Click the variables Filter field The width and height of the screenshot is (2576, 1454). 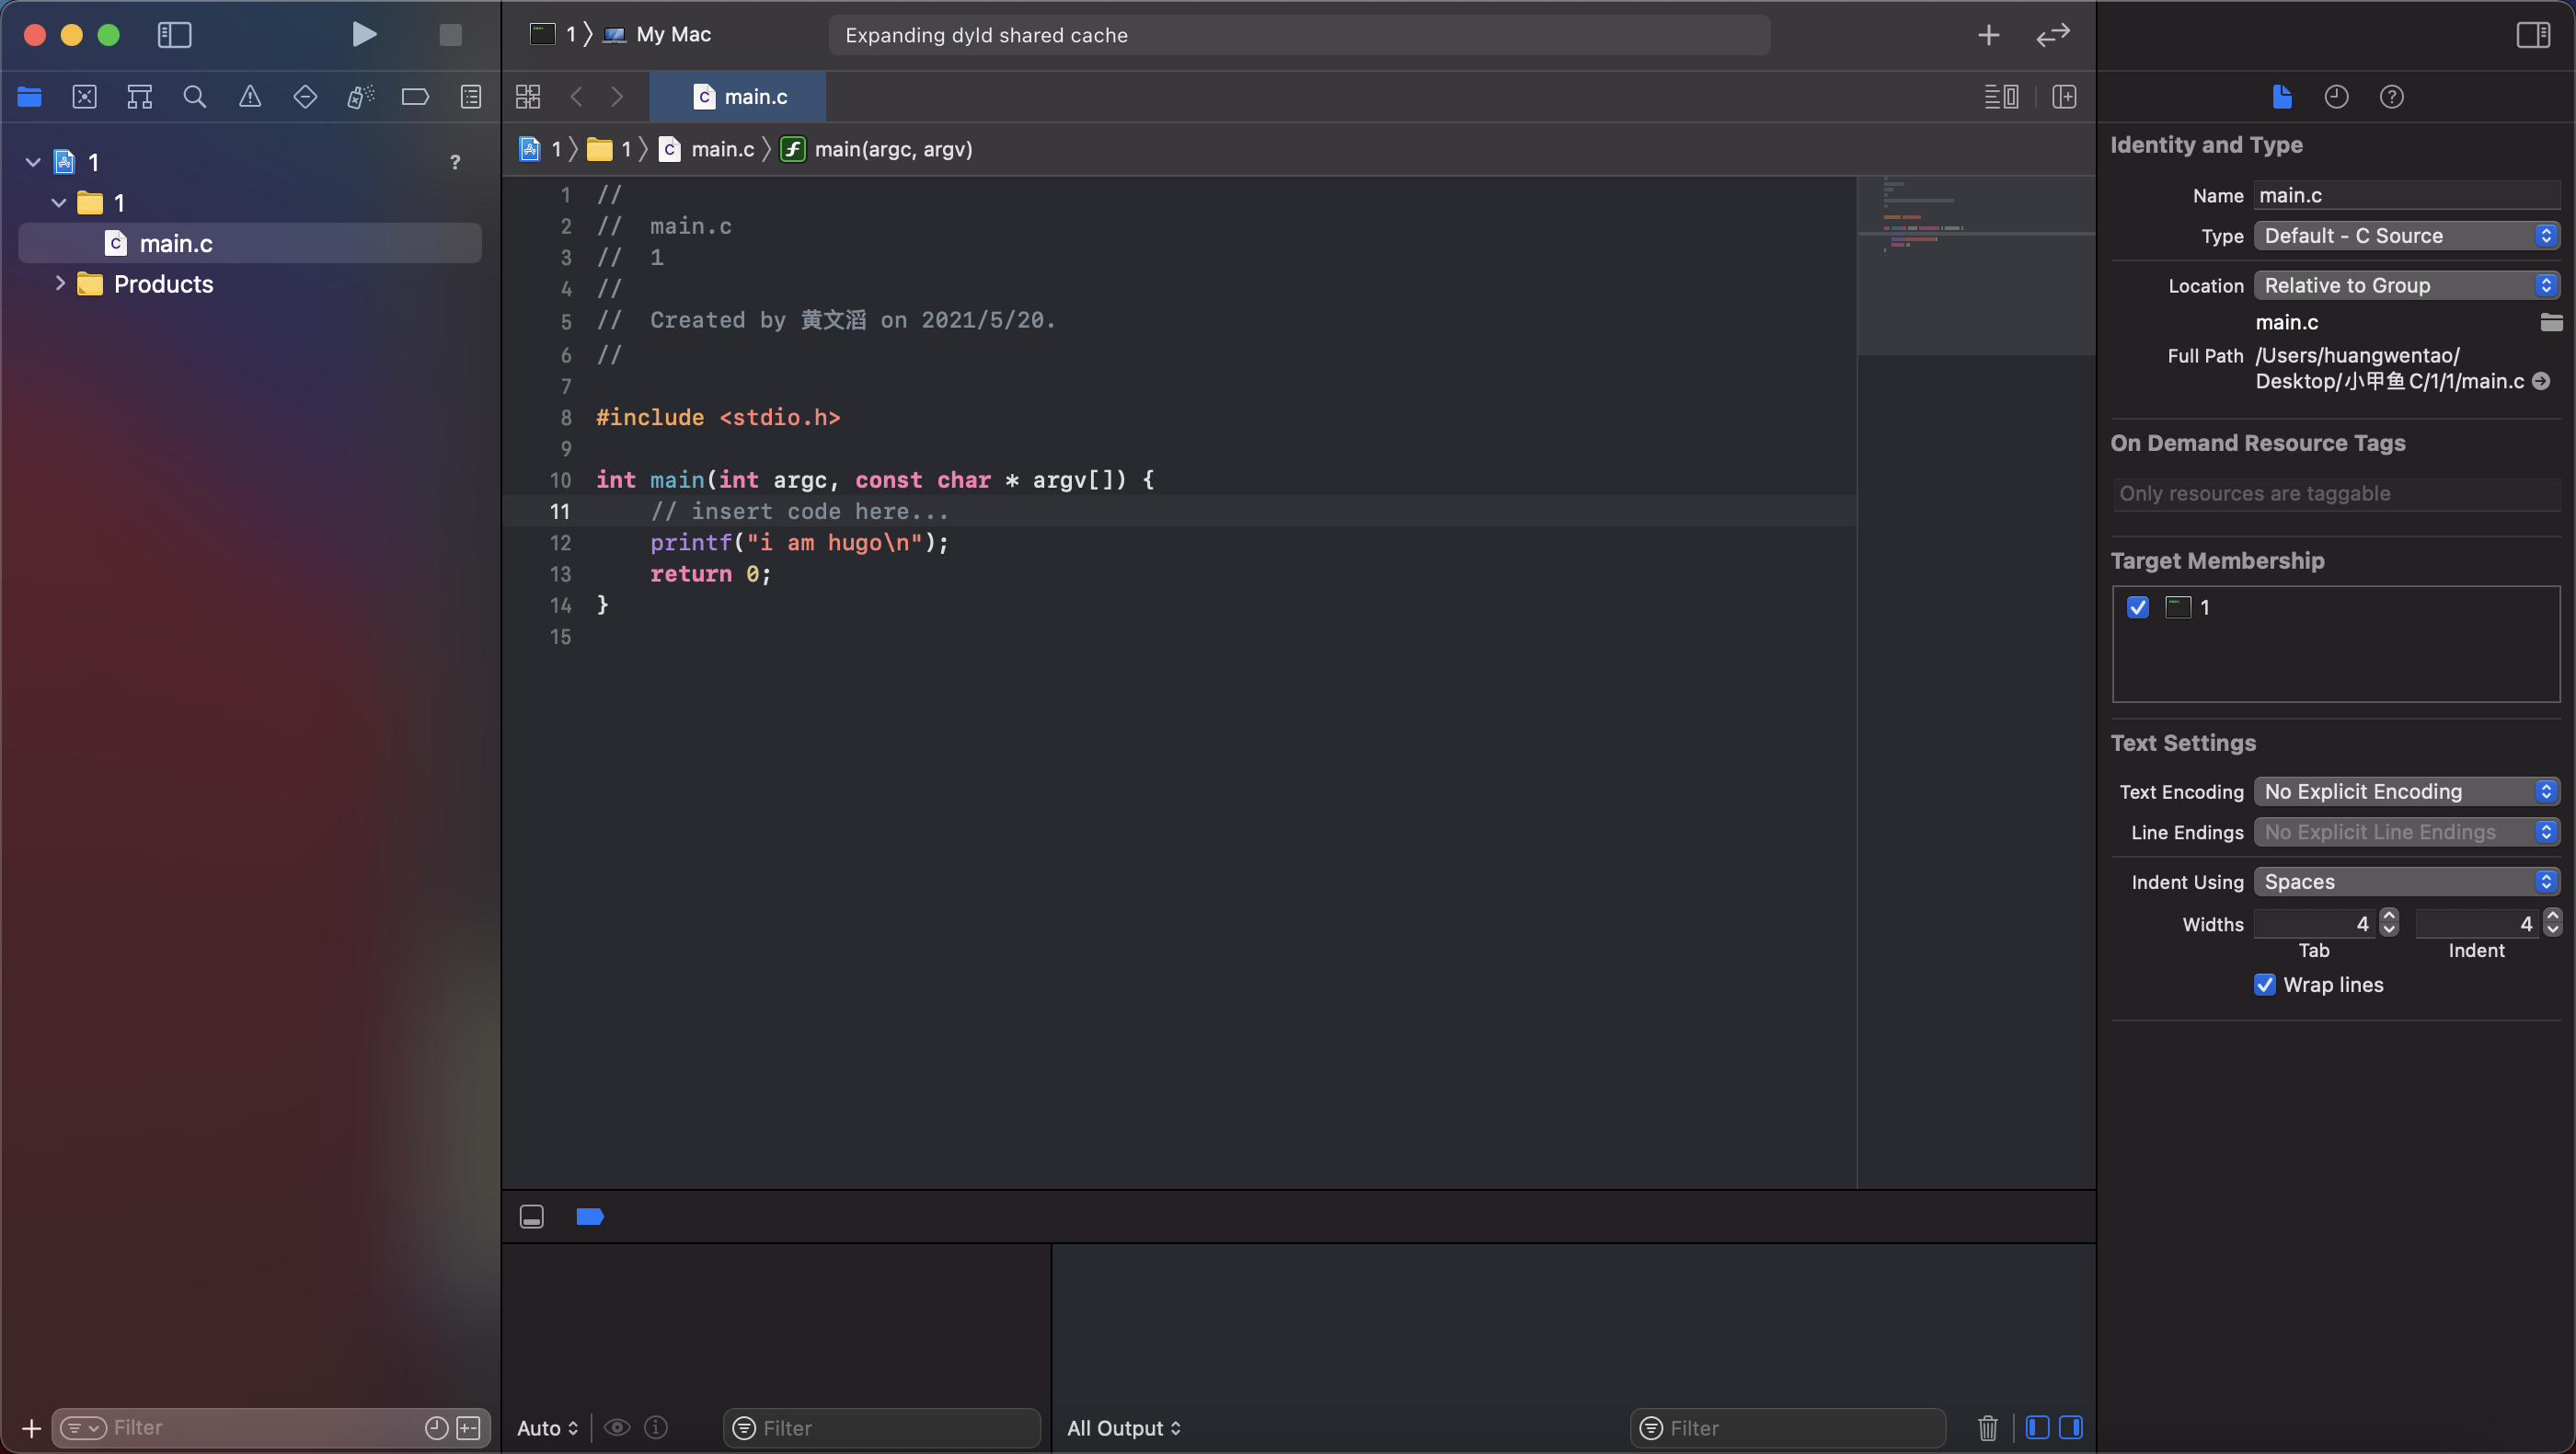(881, 1428)
